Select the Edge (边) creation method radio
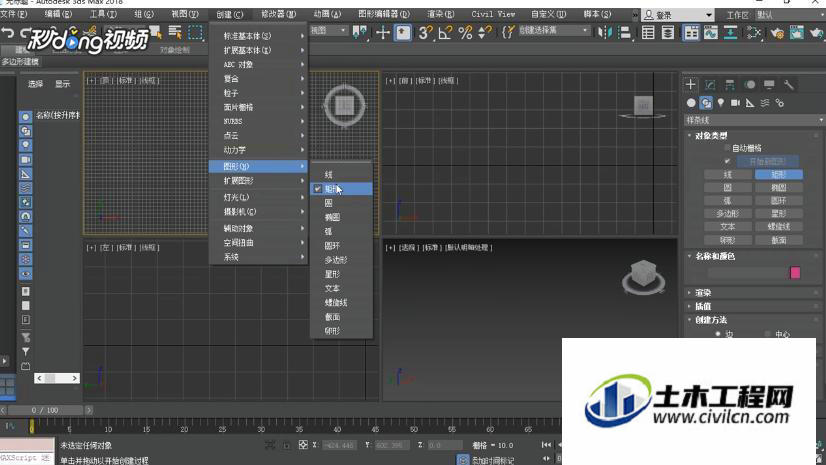The width and height of the screenshot is (826, 465). pos(717,334)
